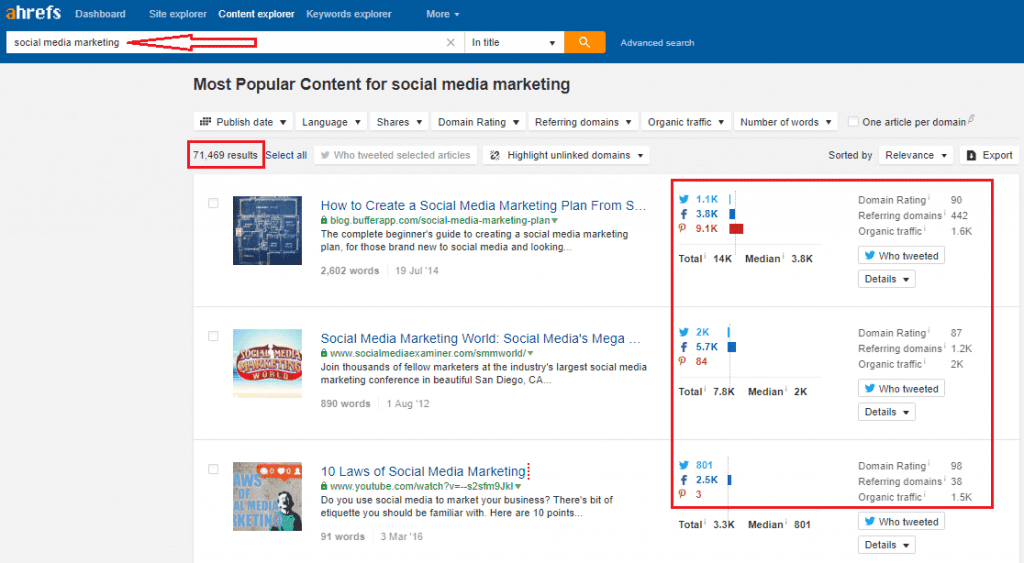Screen dimensions: 1024x563
Task: Expand Details for the Social Media Marketing World result
Action: tap(886, 412)
